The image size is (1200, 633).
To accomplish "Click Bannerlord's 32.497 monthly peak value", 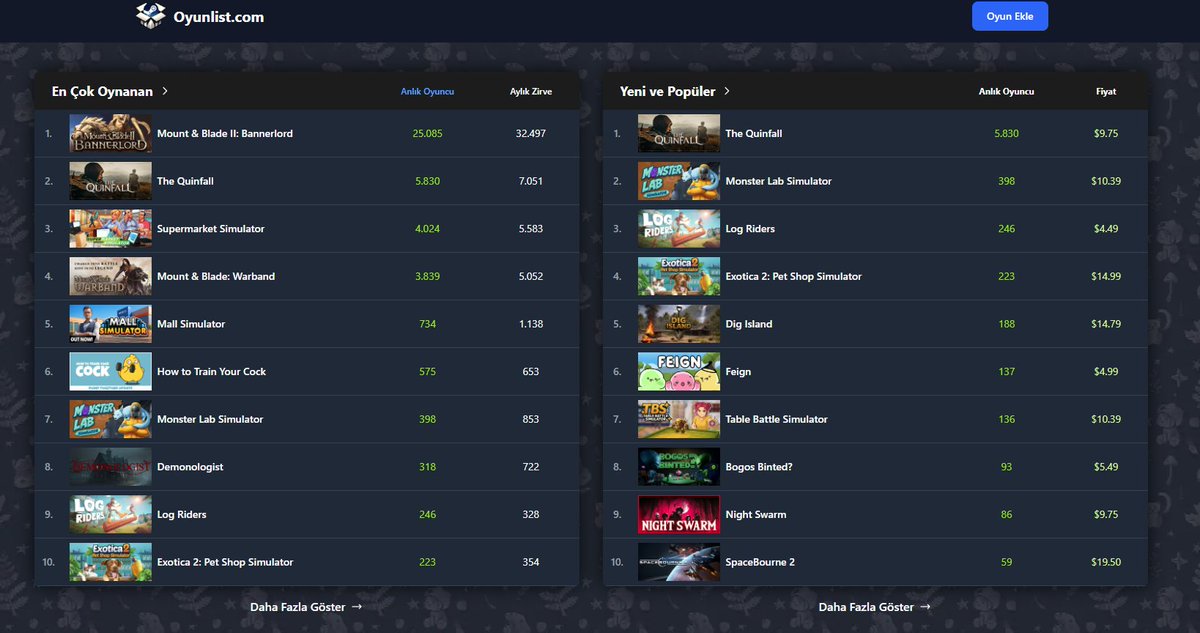I will click(x=531, y=133).
